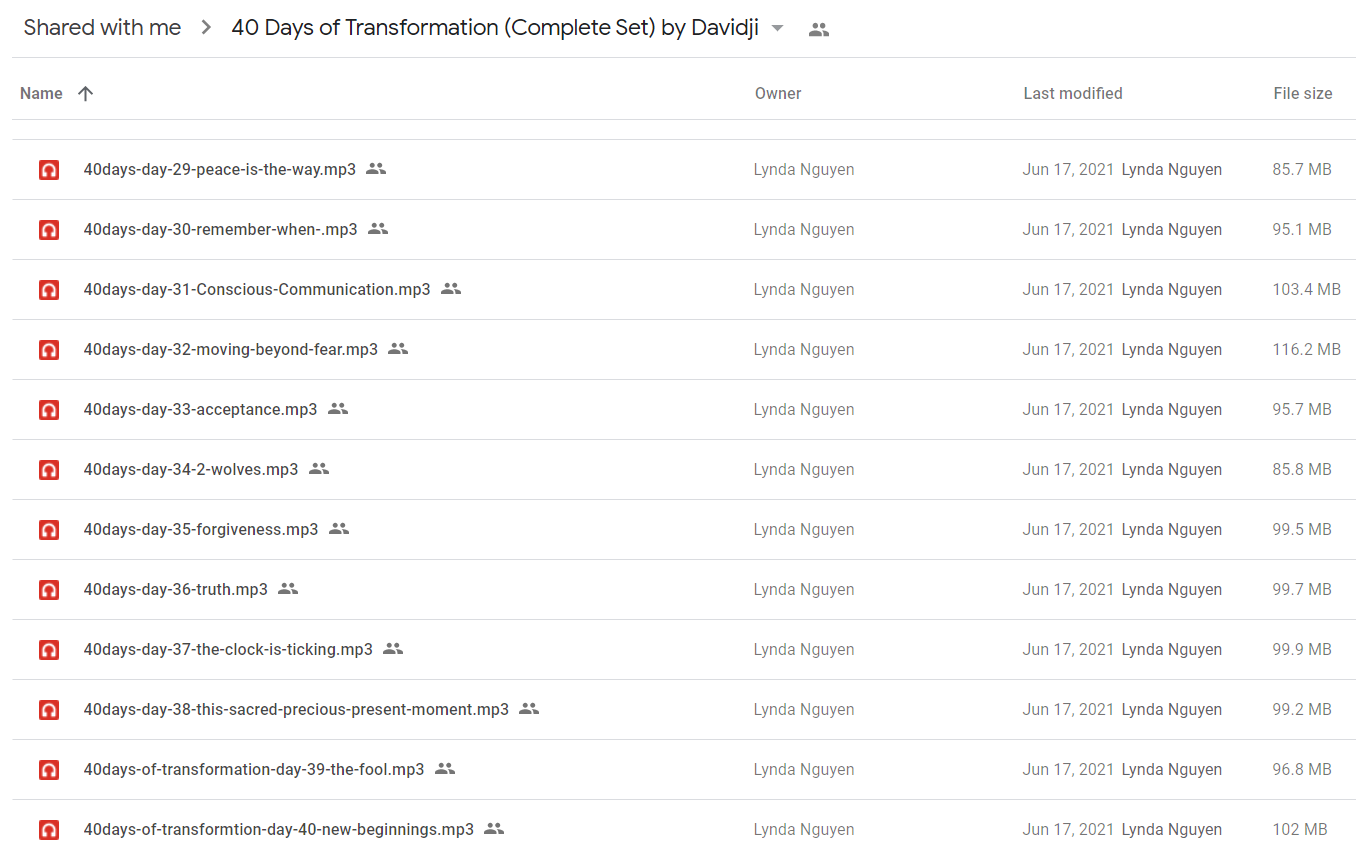Click owner Lynda Nguyen in day-36-truth row
Image resolution: width=1356 pixels, height=851 pixels.
tap(804, 590)
